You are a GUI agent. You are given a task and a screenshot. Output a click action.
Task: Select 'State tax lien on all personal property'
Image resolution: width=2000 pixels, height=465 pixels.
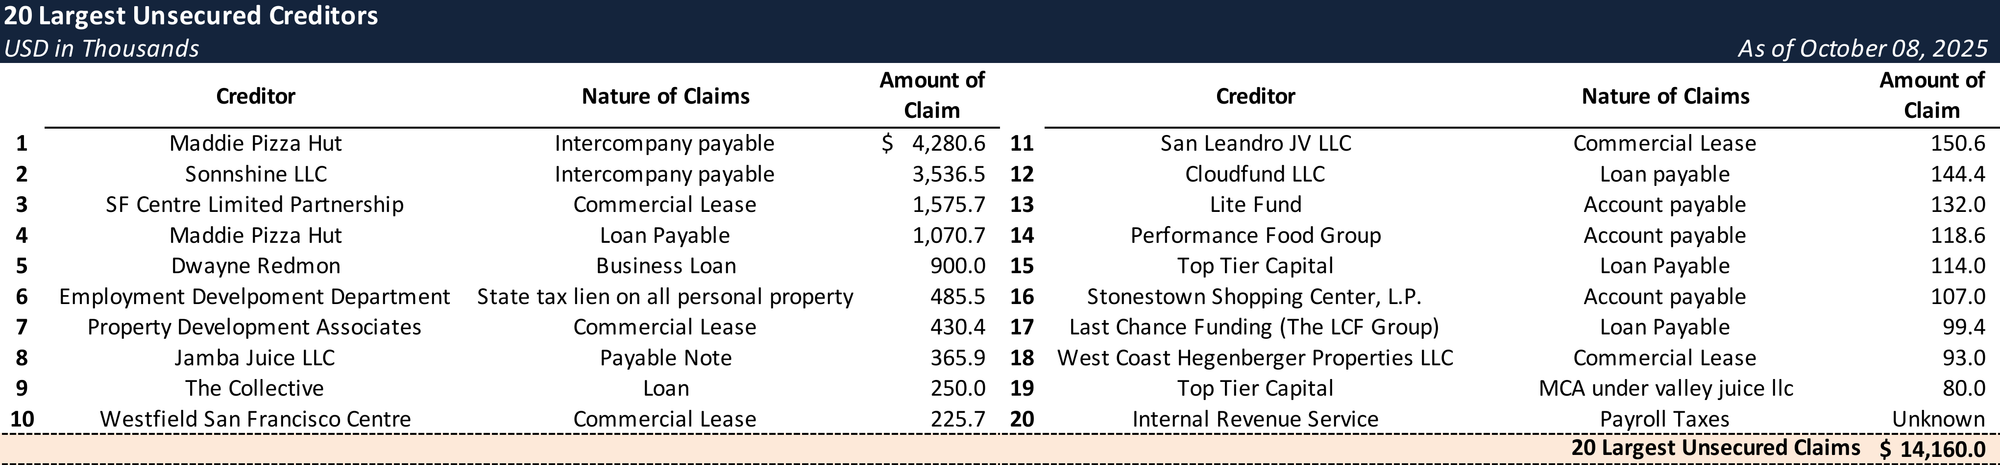665,297
